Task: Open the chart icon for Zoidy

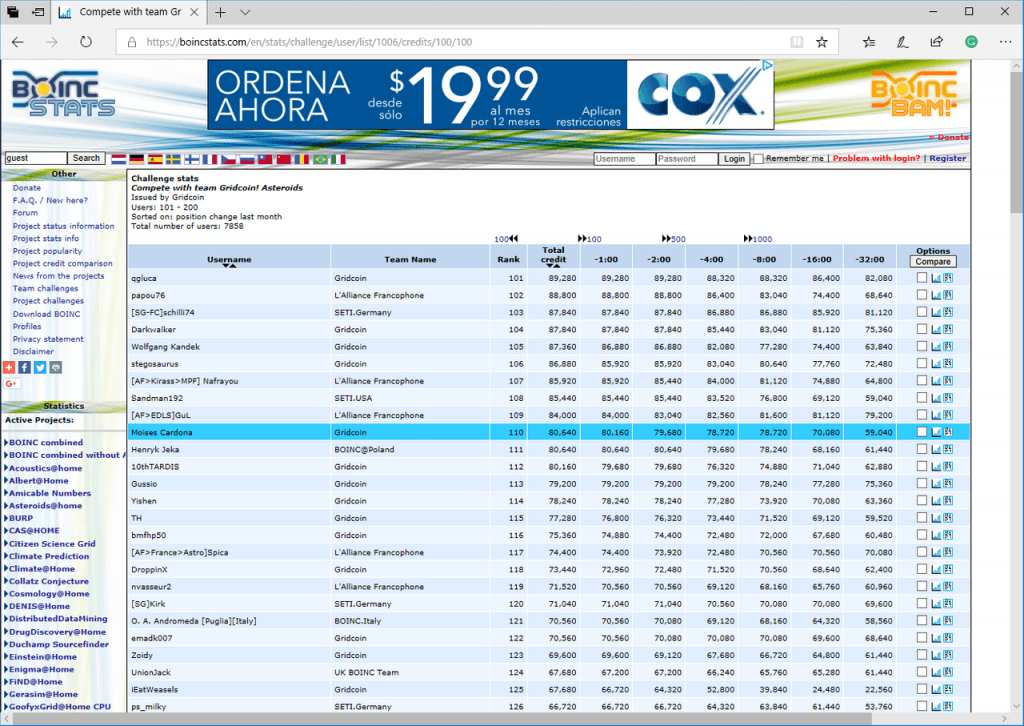Action: [936, 655]
